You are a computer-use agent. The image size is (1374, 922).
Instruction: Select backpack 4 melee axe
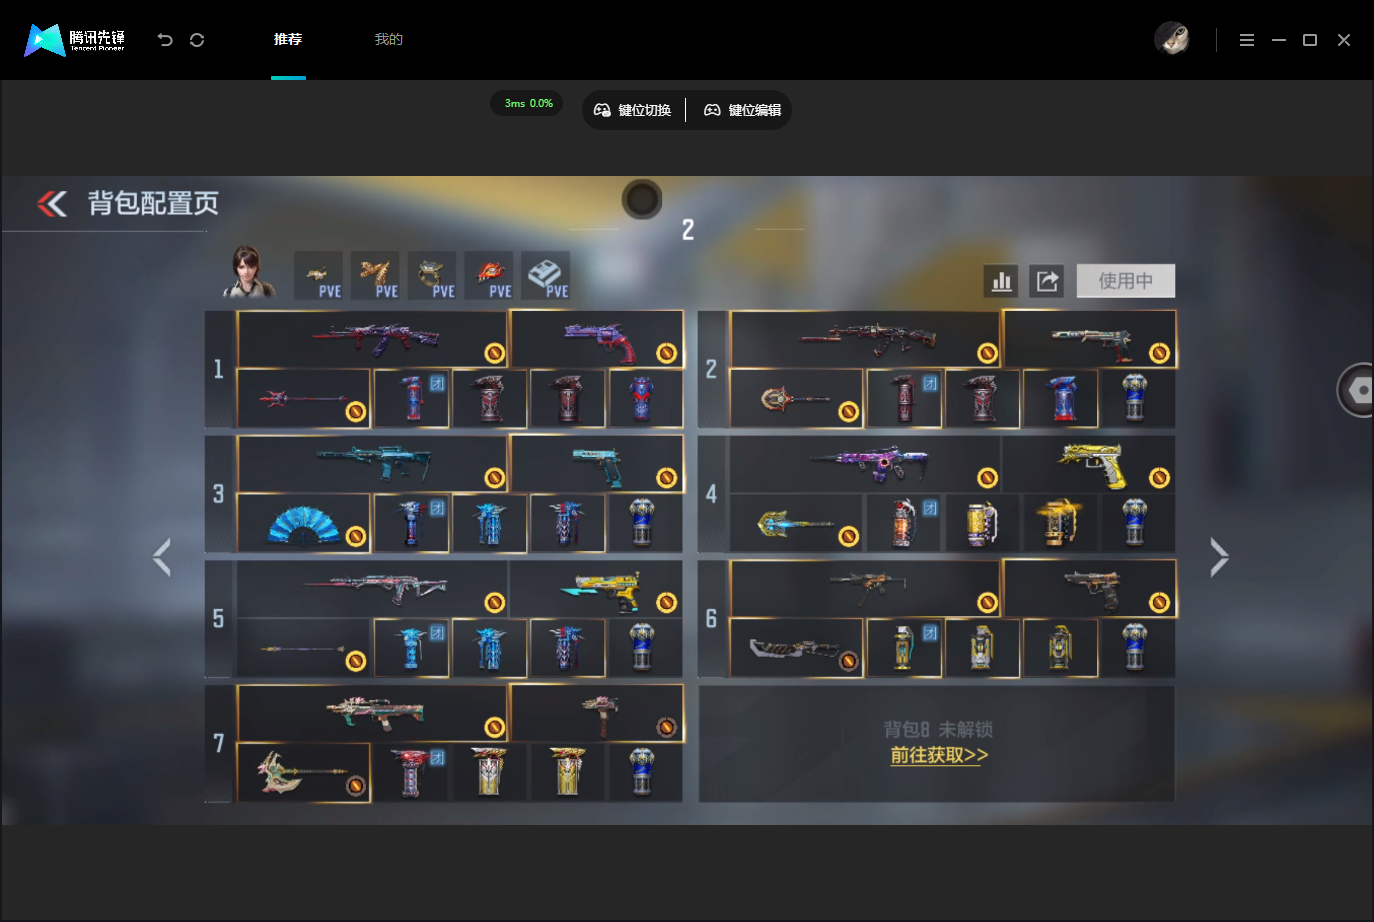(x=796, y=523)
